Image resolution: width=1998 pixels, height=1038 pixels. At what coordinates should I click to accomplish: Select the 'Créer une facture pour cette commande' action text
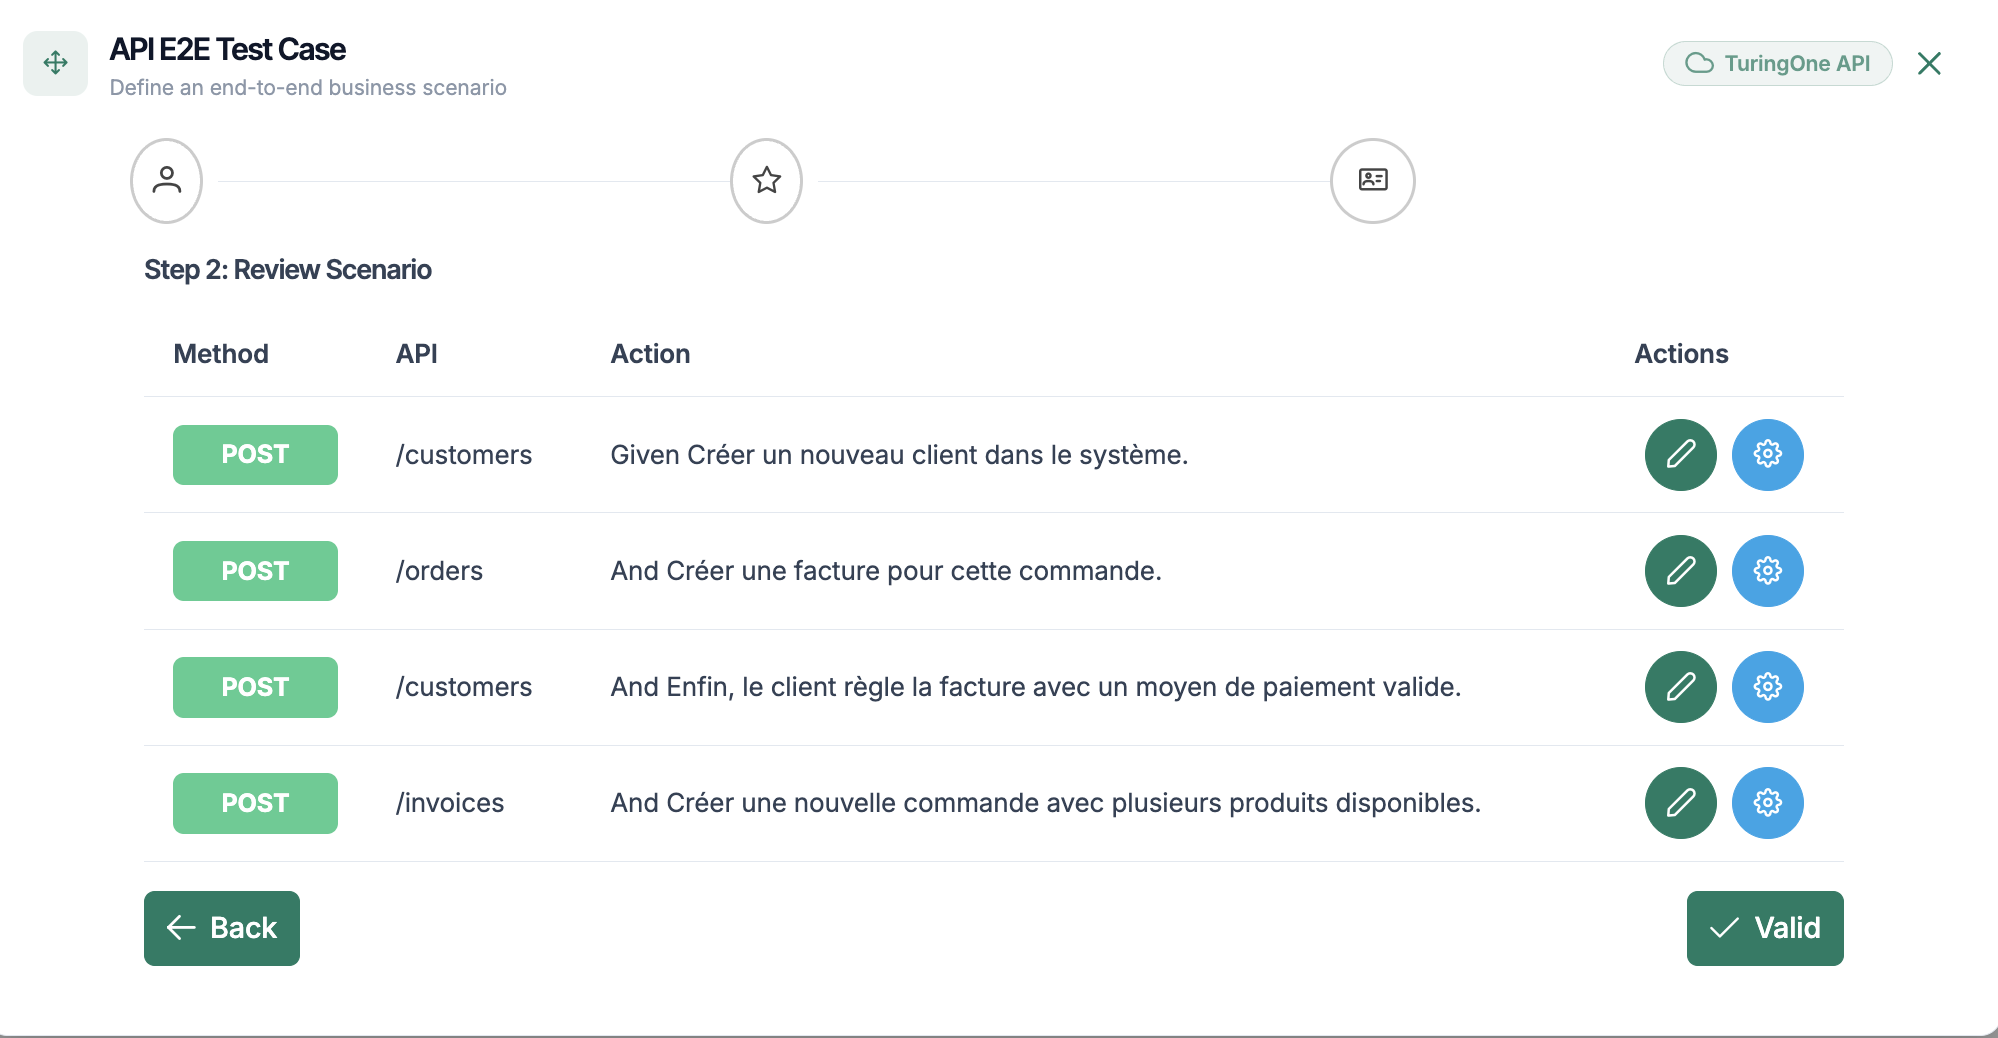[x=885, y=571]
